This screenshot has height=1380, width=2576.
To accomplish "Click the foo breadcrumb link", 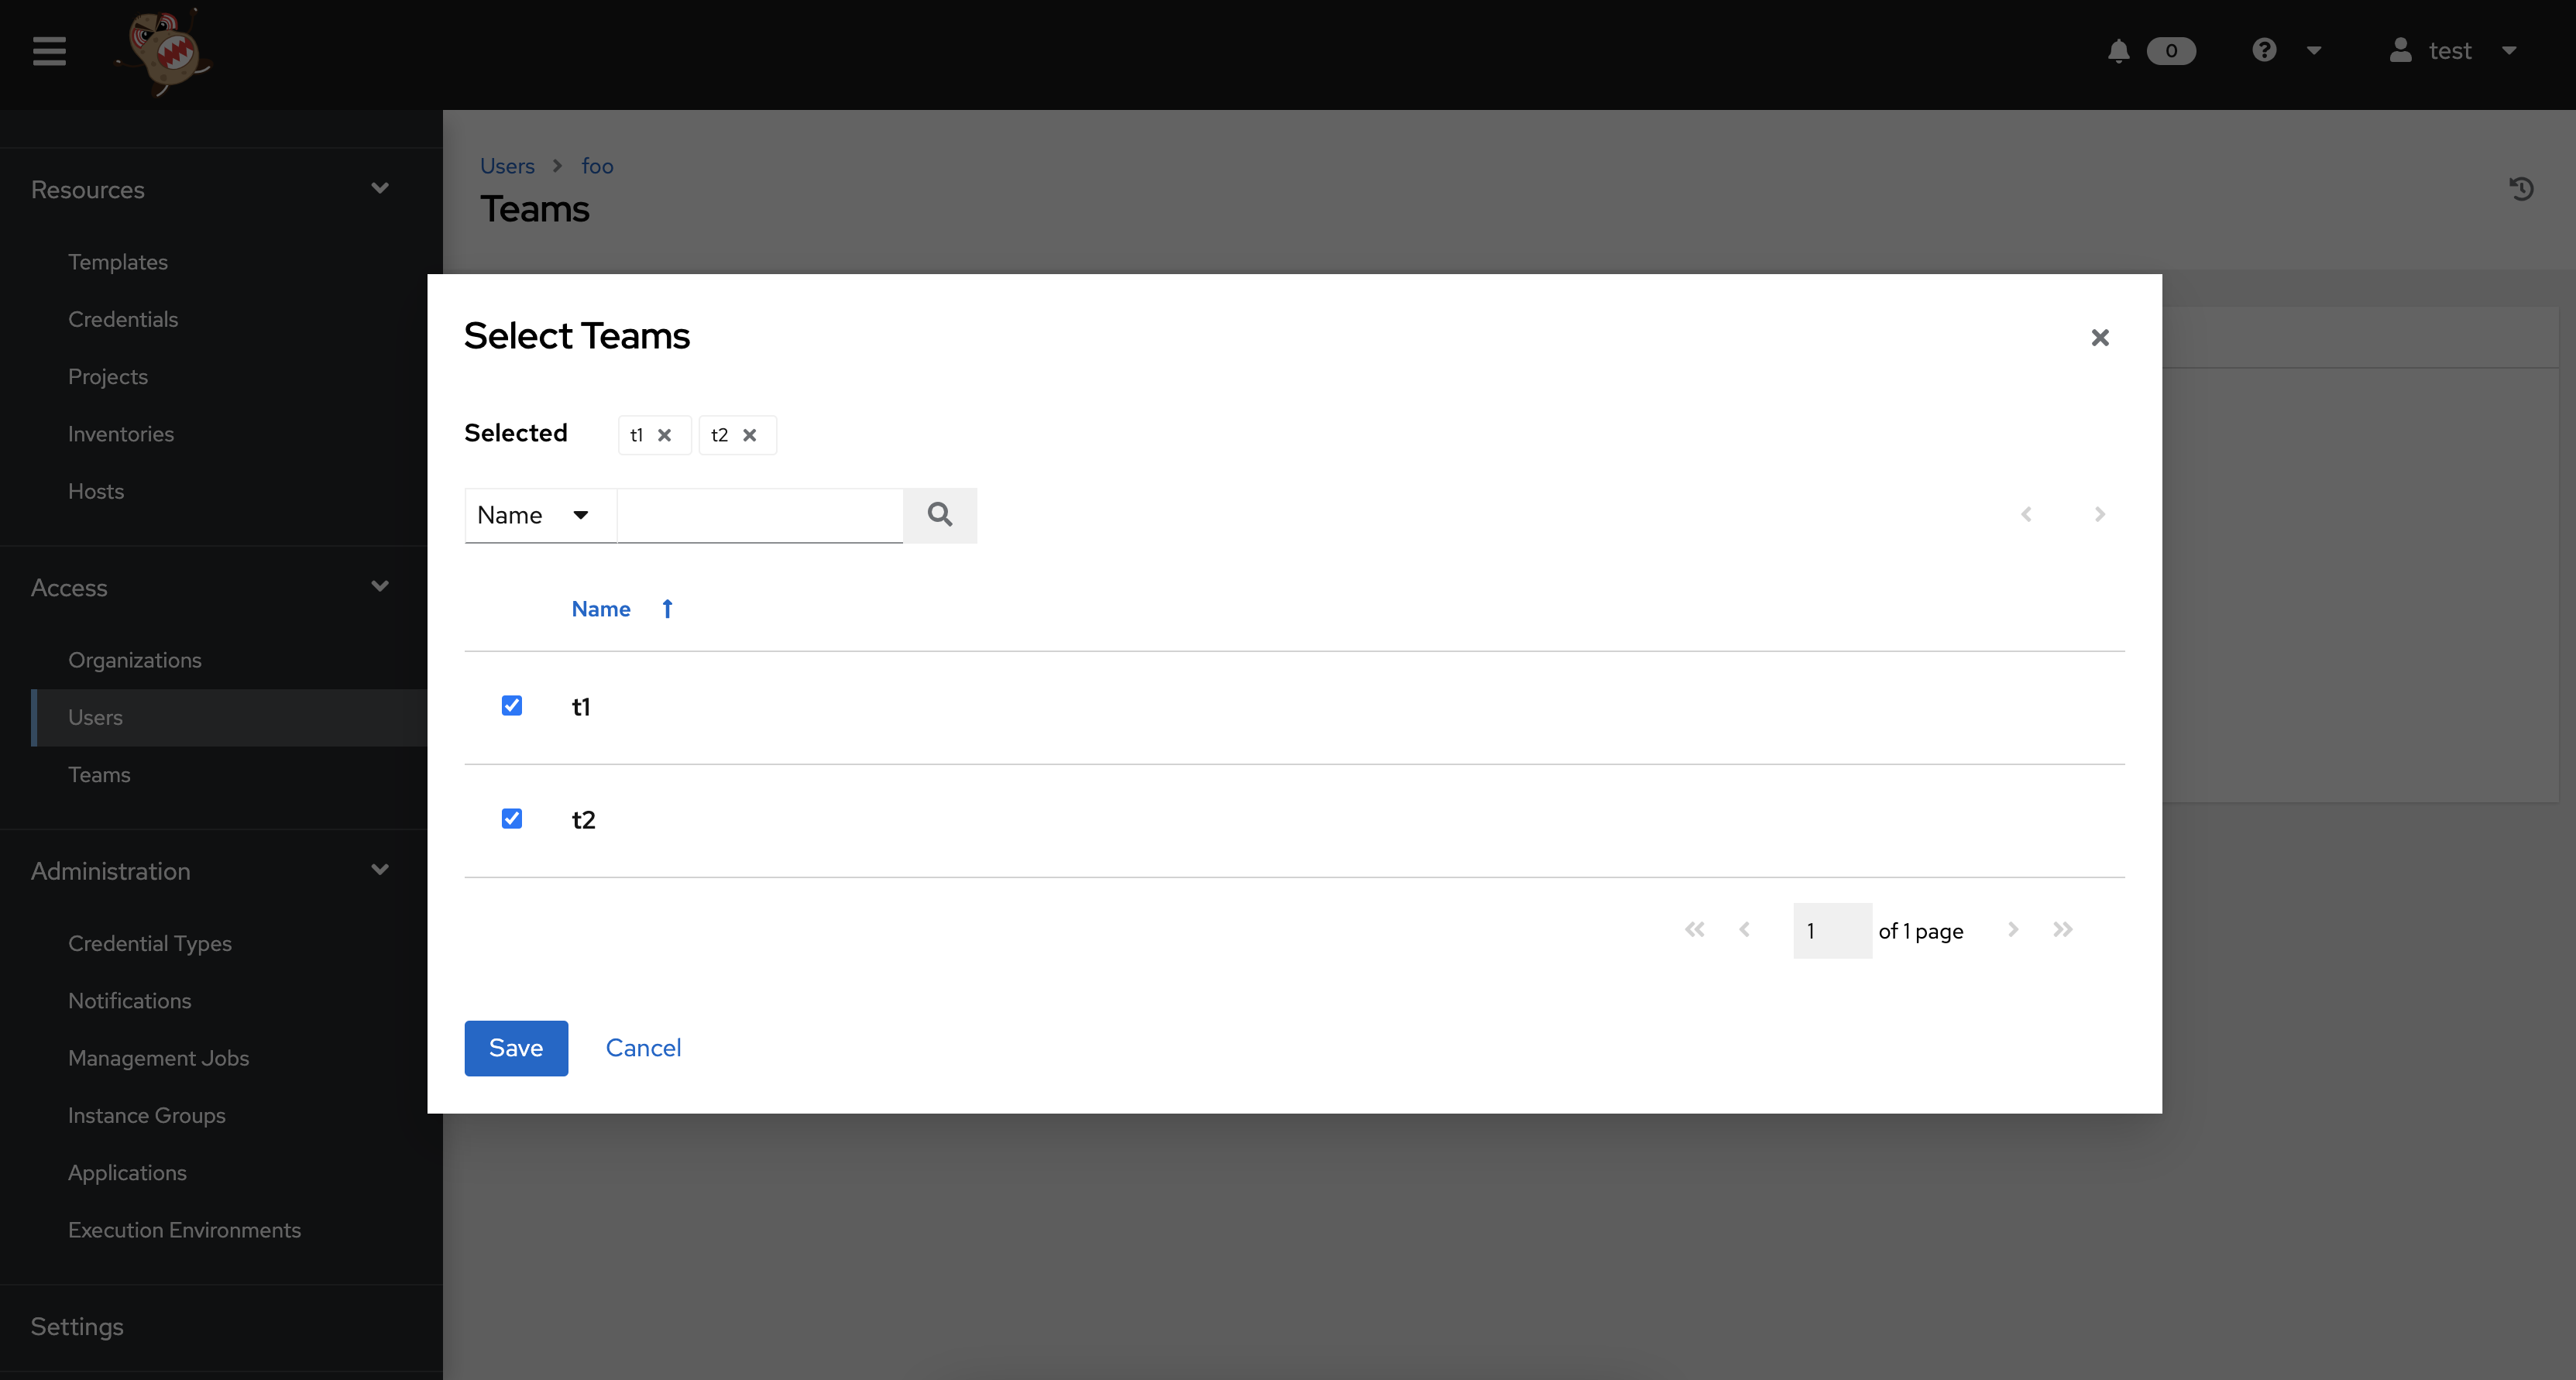I will click(x=597, y=166).
